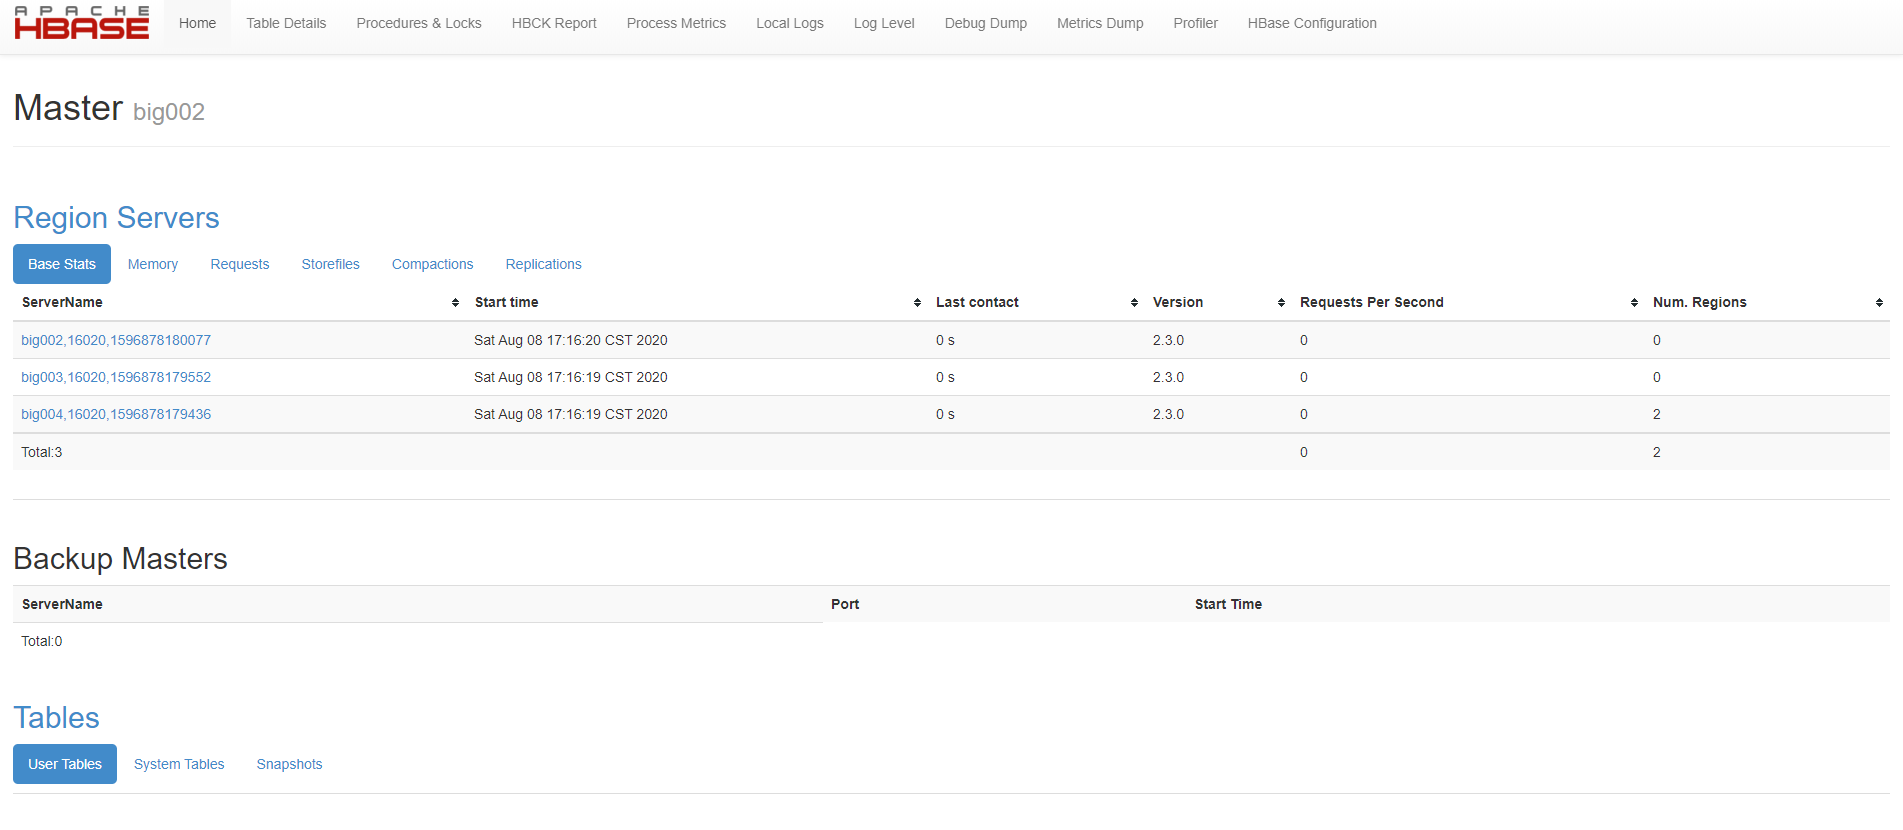This screenshot has height=830, width=1903.
Task: Click the Region Servers heading link
Action: (116, 218)
